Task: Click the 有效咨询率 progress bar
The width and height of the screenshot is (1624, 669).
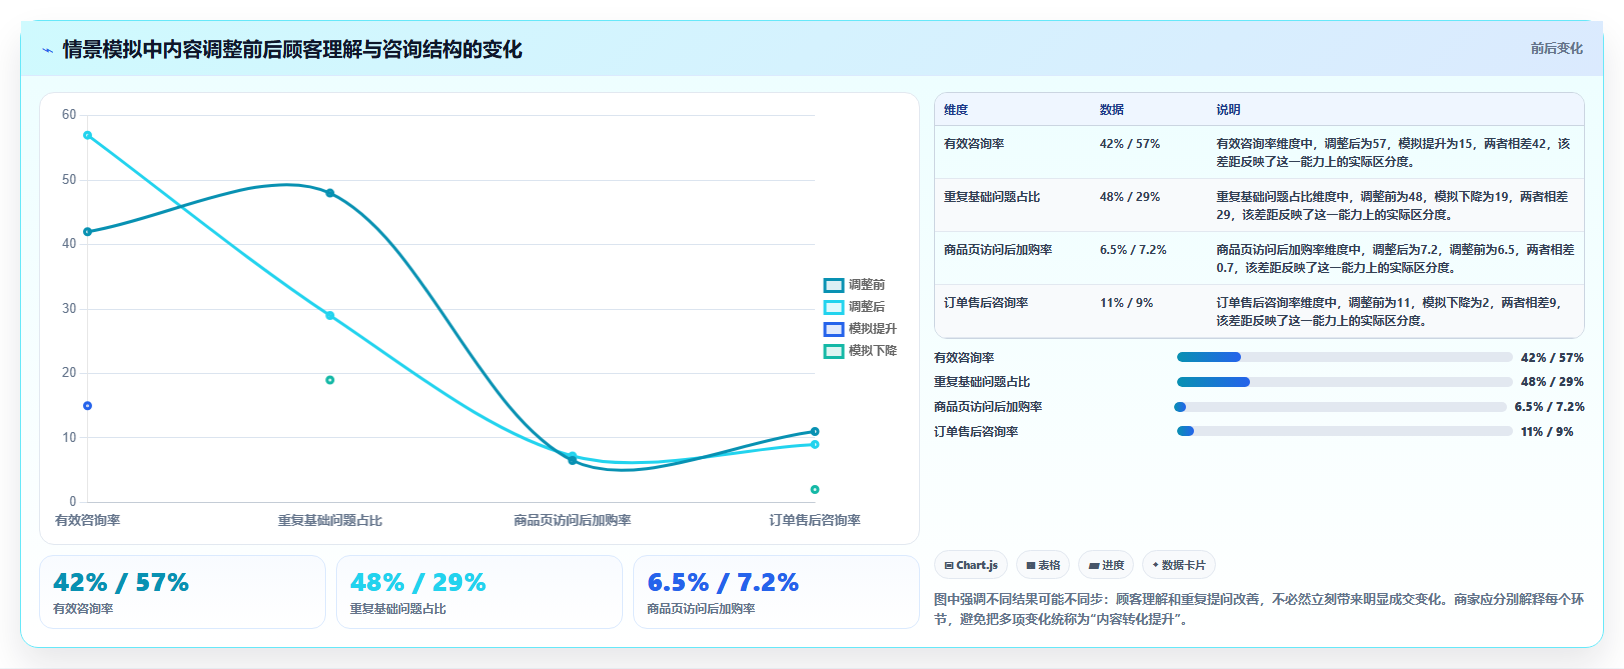Action: coord(1344,357)
